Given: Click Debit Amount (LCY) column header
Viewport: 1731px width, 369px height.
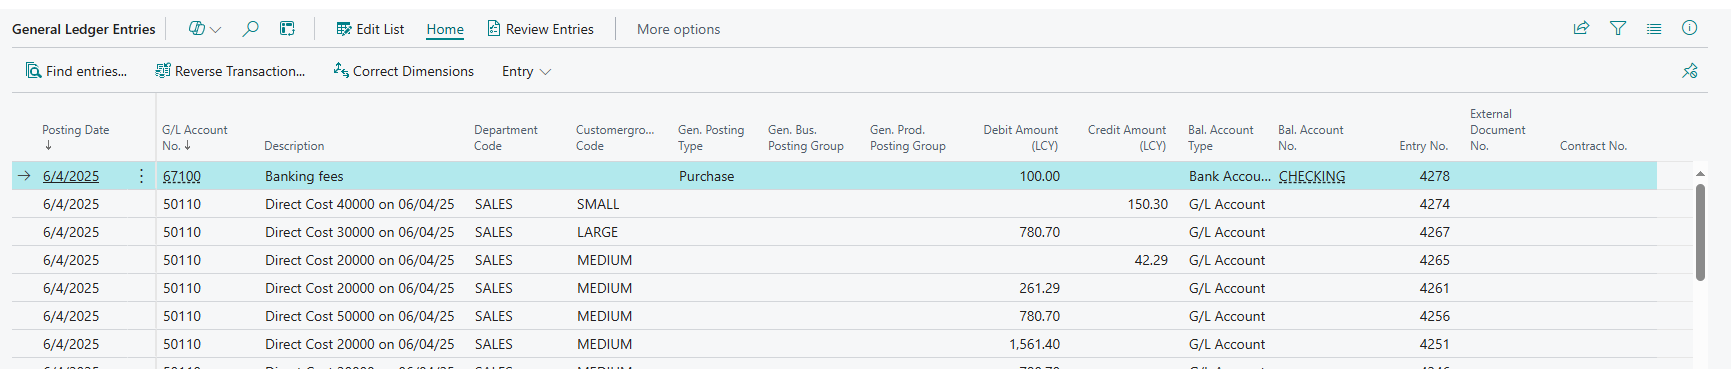Looking at the screenshot, I should point(1020,137).
